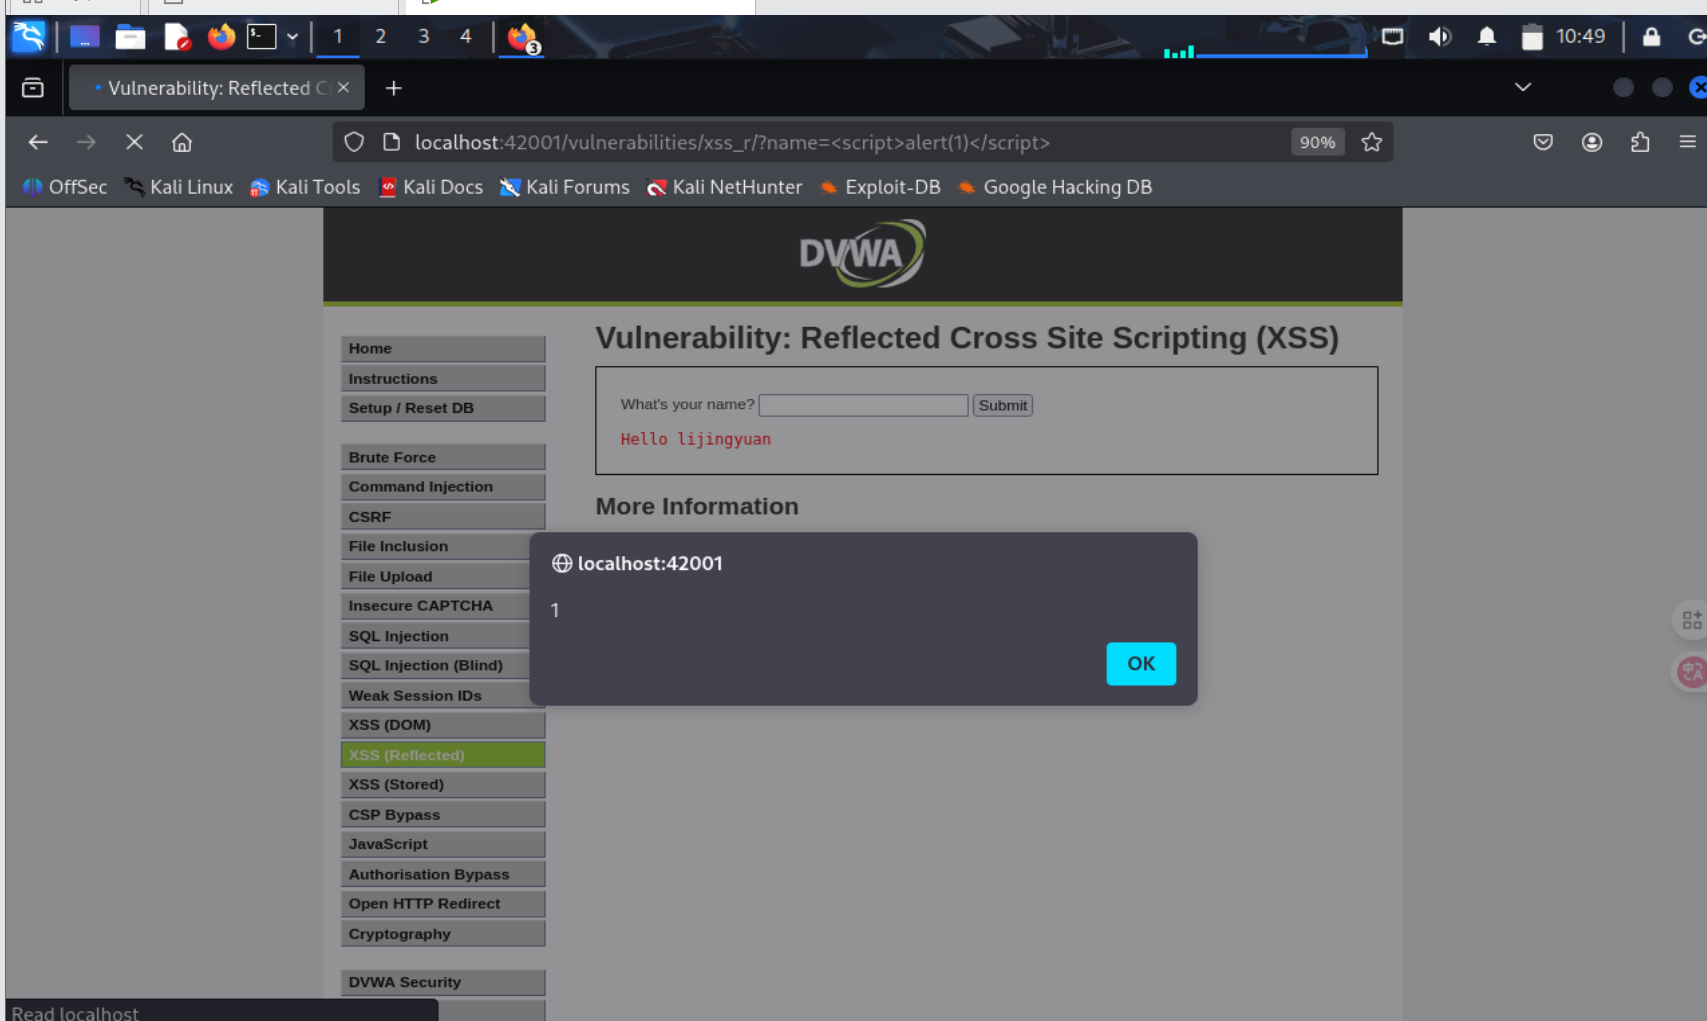This screenshot has height=1021, width=1707.
Task: Click the 10:49 clock
Action: click(1580, 37)
